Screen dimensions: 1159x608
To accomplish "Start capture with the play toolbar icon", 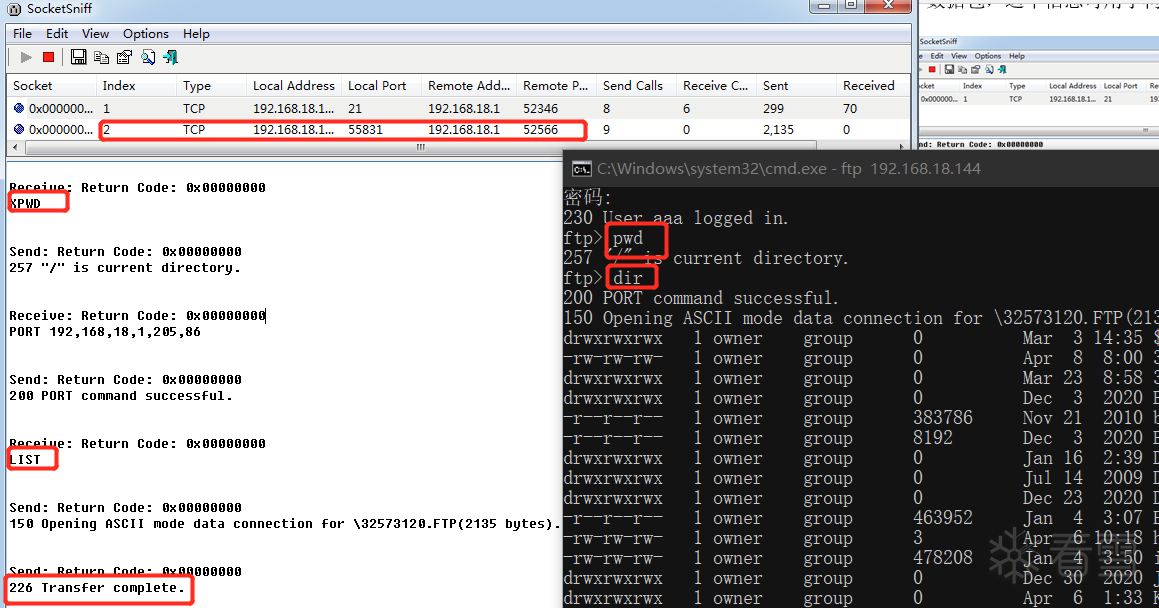I will pos(26,57).
